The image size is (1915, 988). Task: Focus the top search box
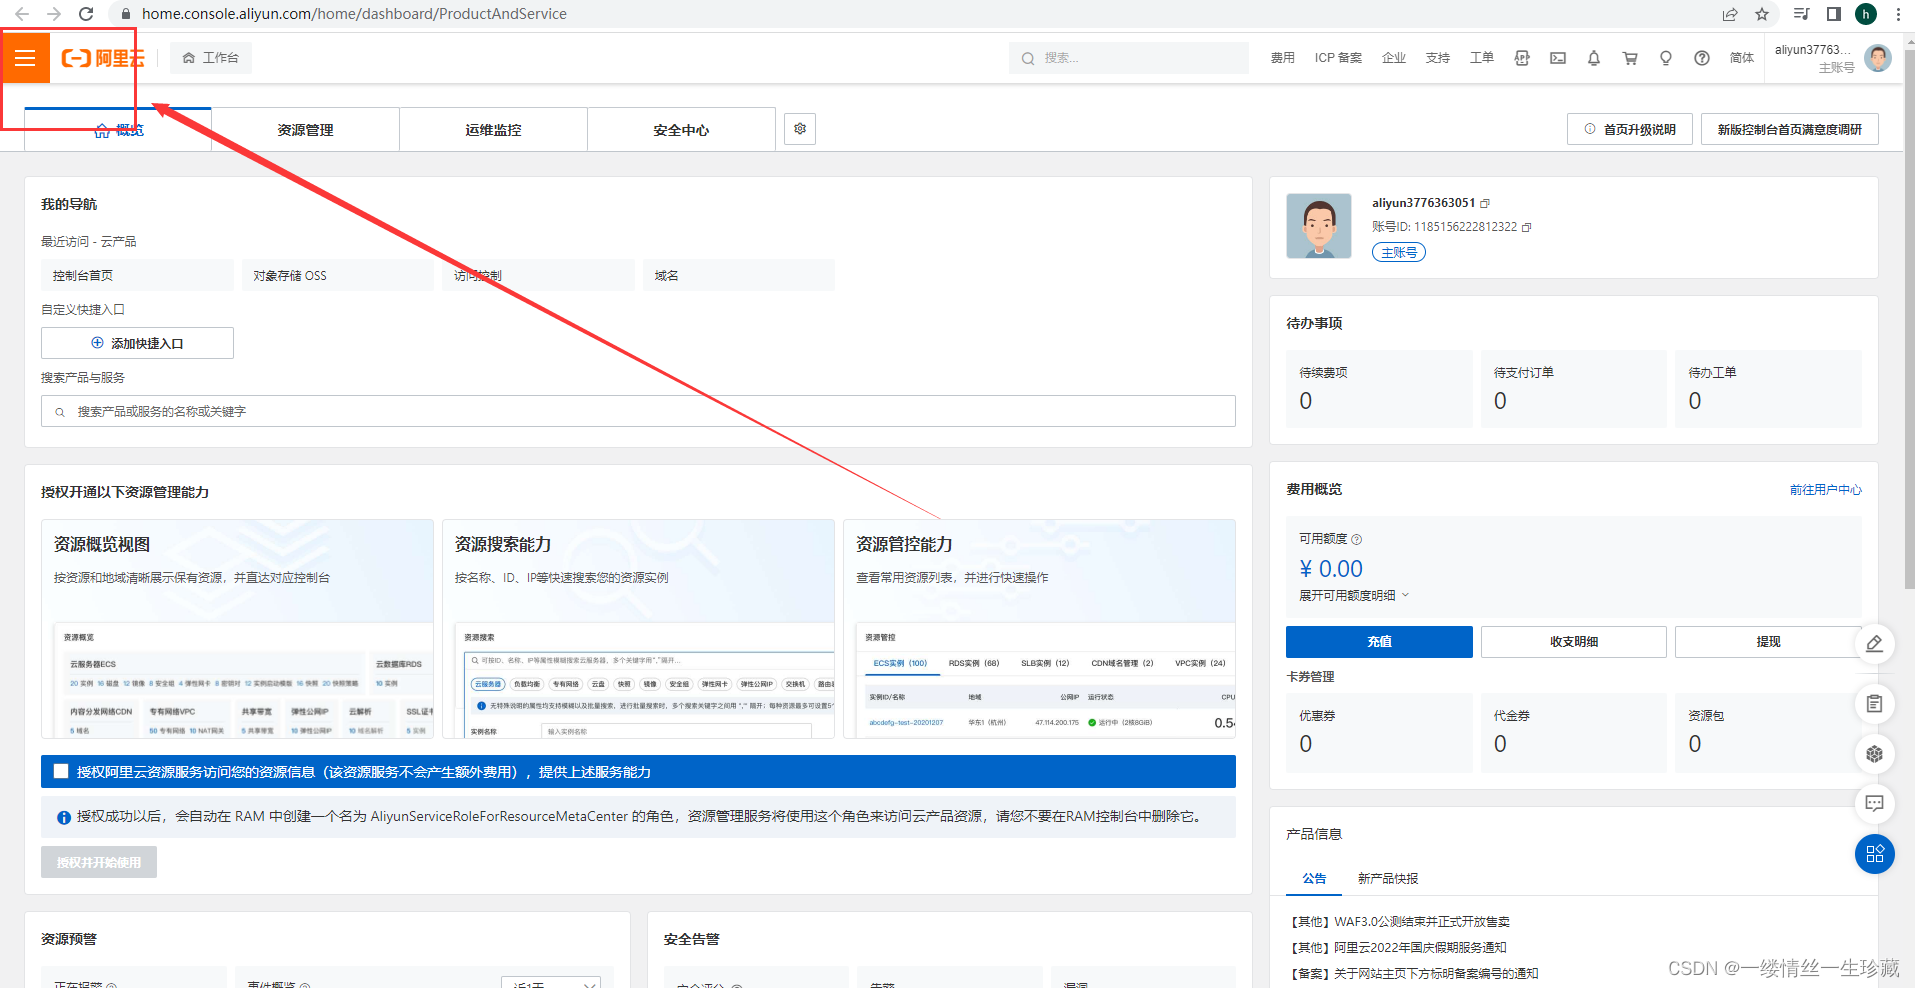point(1129,58)
